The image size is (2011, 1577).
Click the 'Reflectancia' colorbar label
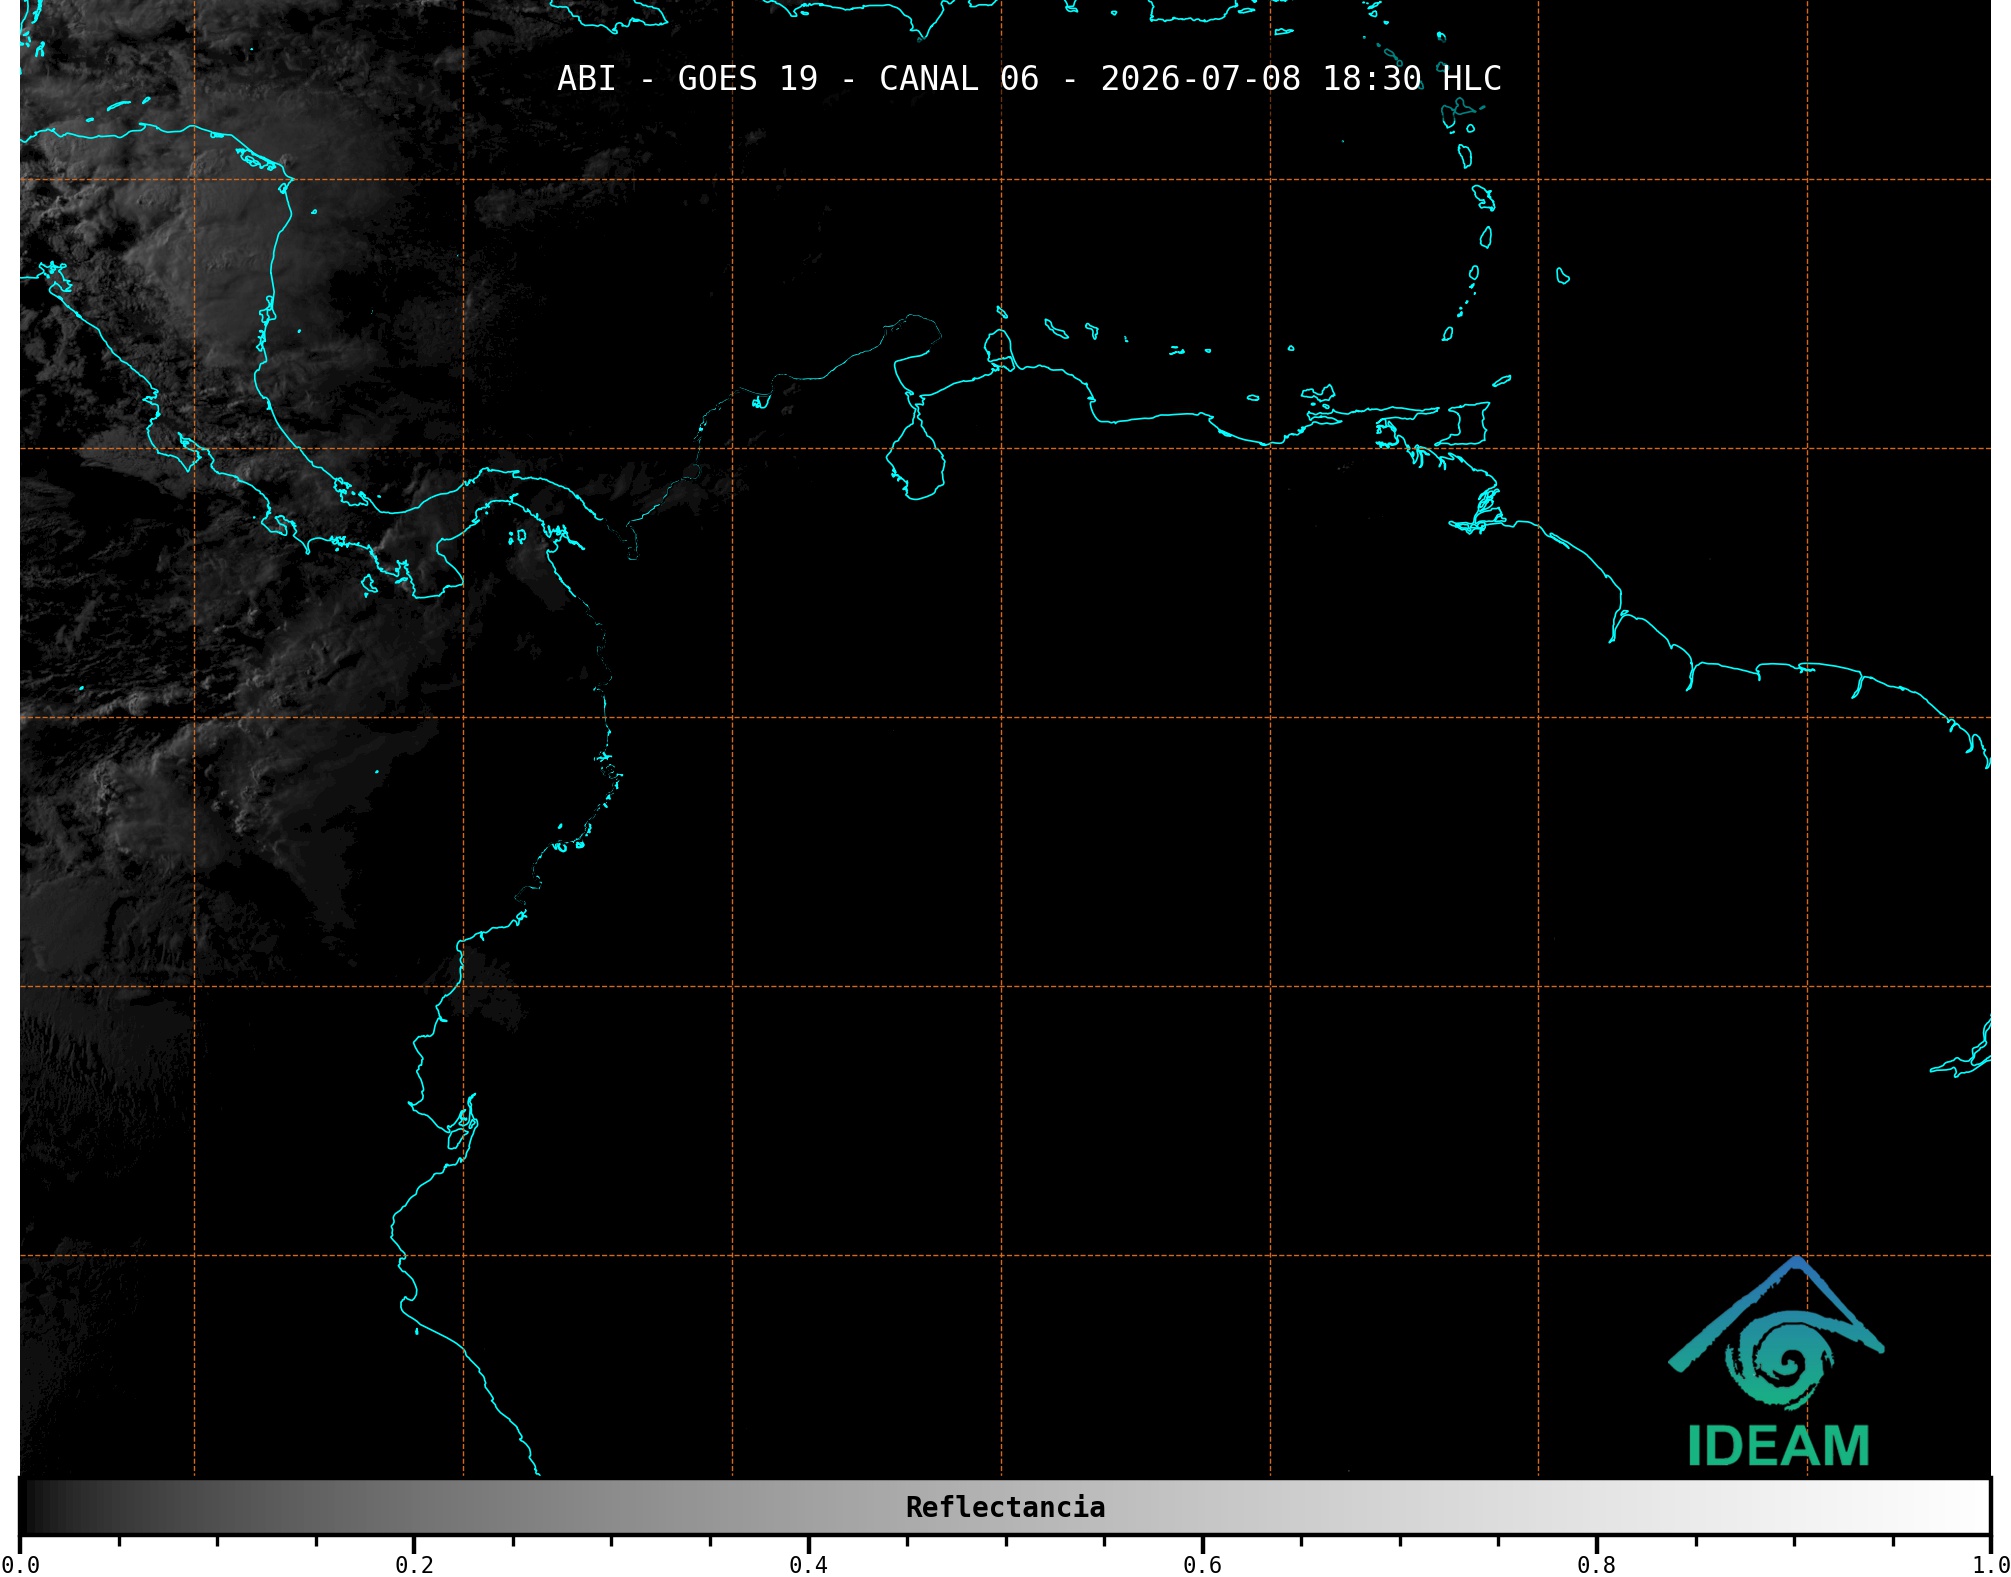[1005, 1507]
